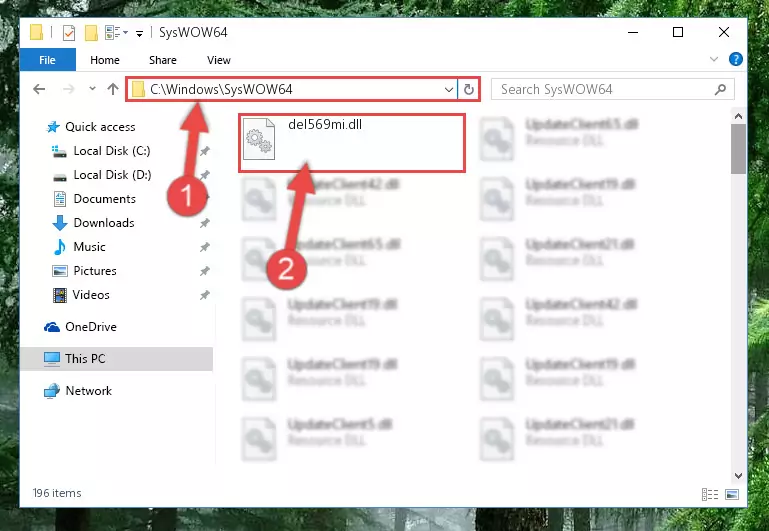The width and height of the screenshot is (769, 531).
Task: Click the del569mi.dll gear file icon
Action: click(259, 139)
